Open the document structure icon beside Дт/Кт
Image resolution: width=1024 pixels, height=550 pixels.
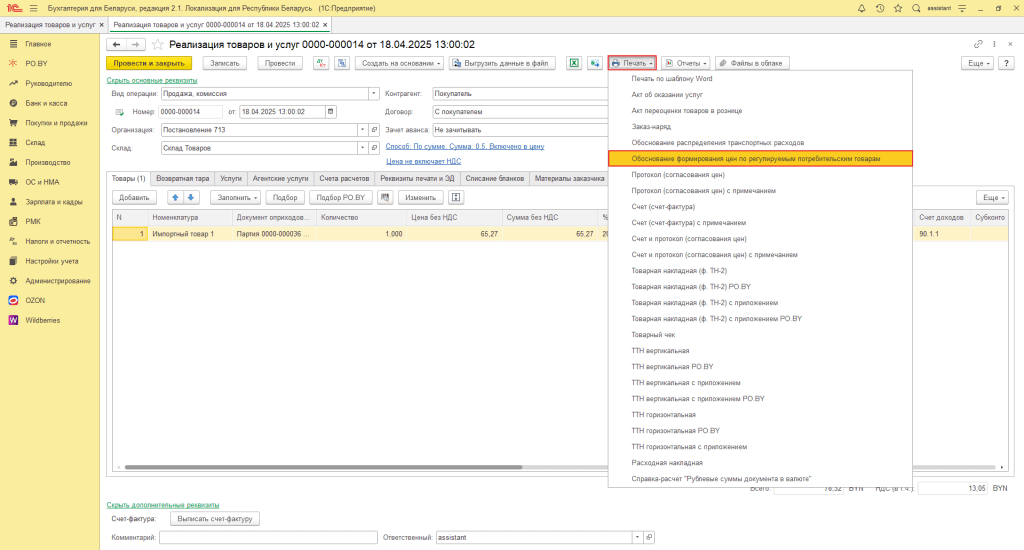click(342, 63)
